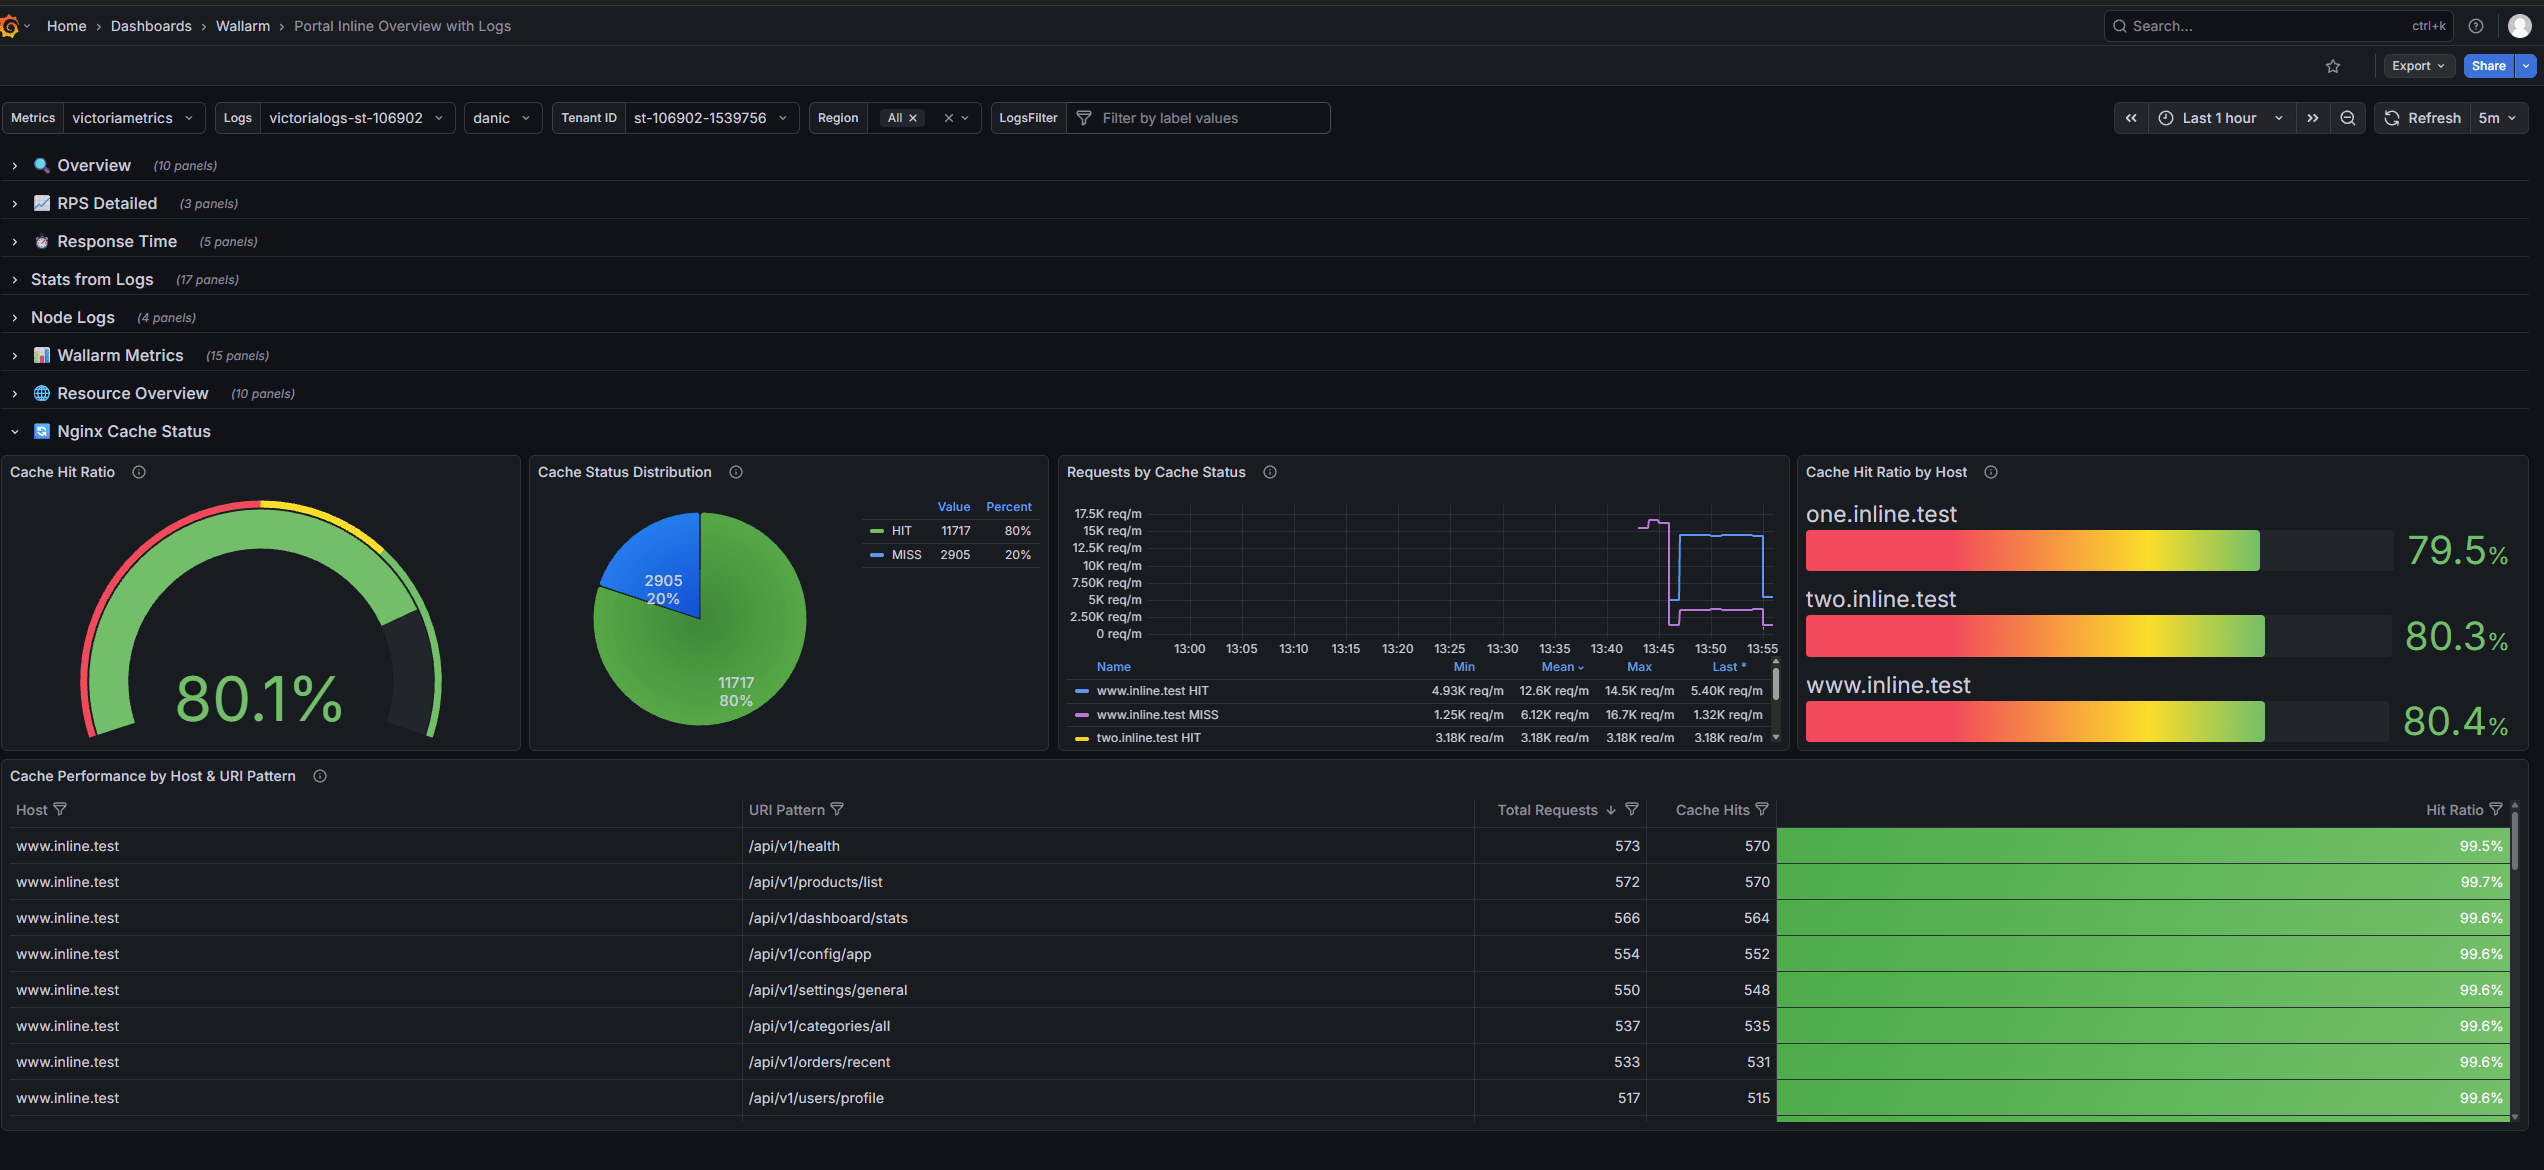
Task: Click the Grafana logo icon
Action: 10,26
